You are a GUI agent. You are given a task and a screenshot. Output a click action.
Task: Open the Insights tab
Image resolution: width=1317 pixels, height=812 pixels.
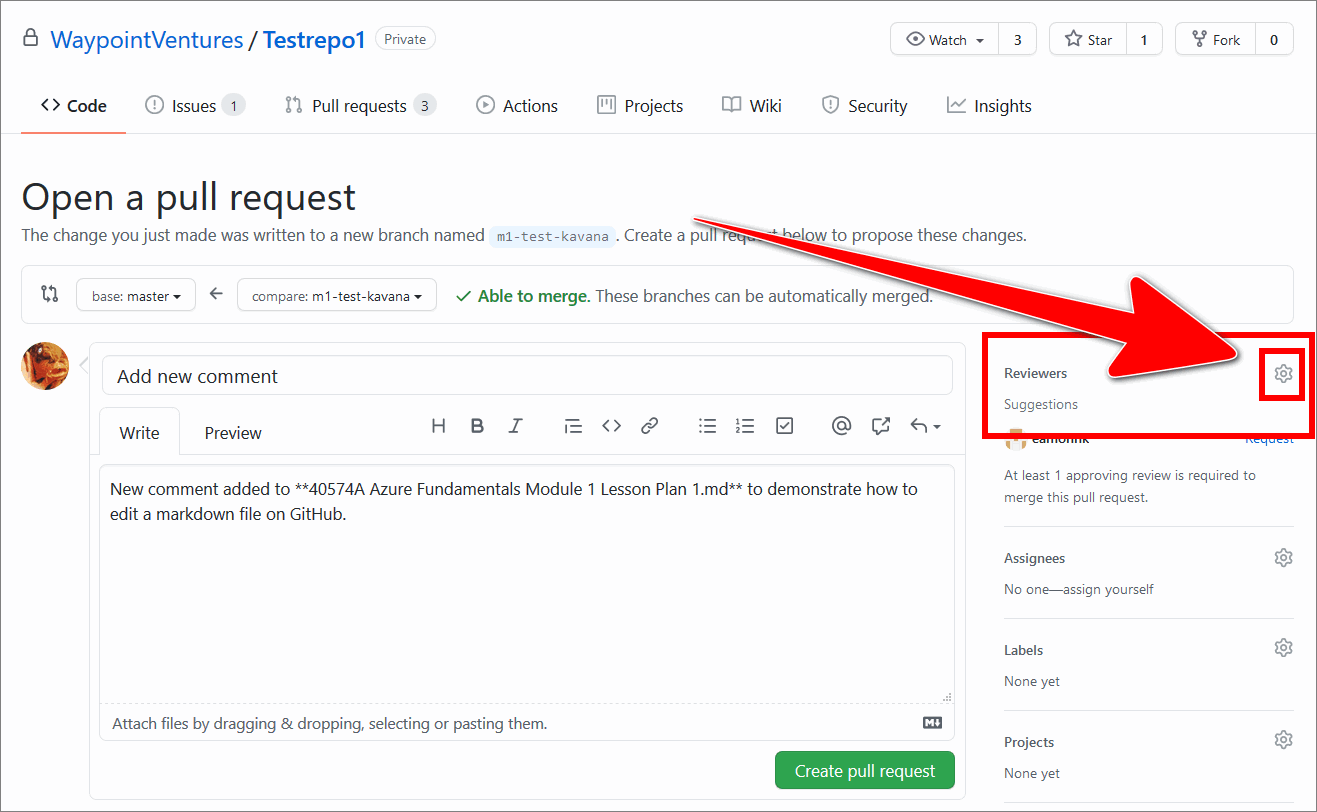click(989, 106)
